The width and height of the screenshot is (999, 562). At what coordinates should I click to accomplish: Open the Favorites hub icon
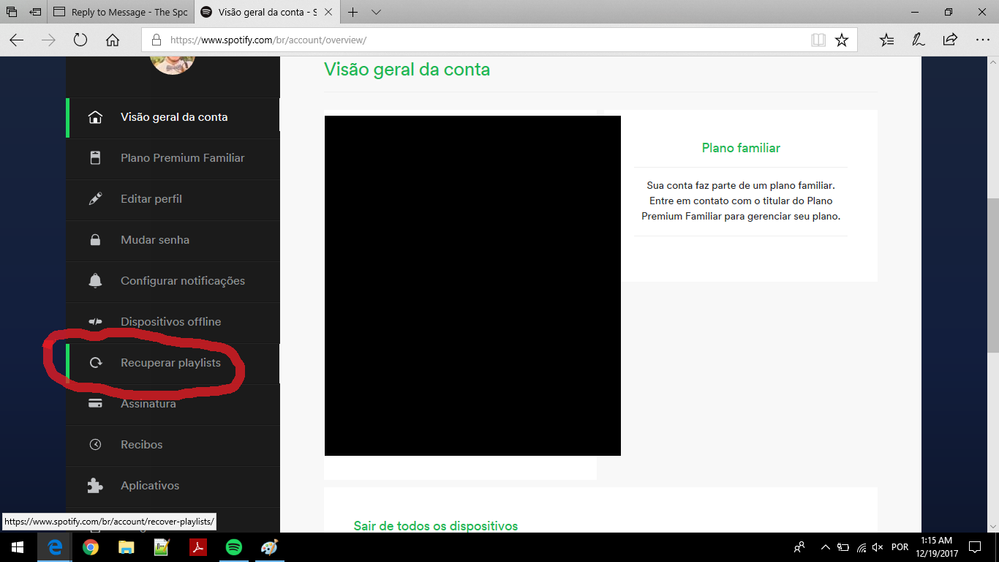(x=886, y=40)
